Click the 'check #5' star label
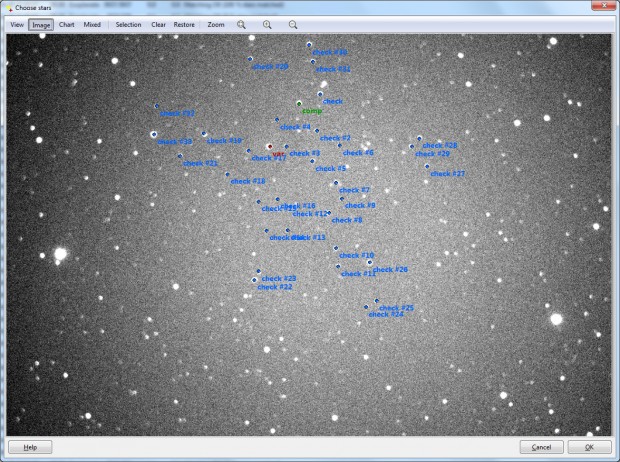The width and height of the screenshot is (620, 462). (331, 169)
